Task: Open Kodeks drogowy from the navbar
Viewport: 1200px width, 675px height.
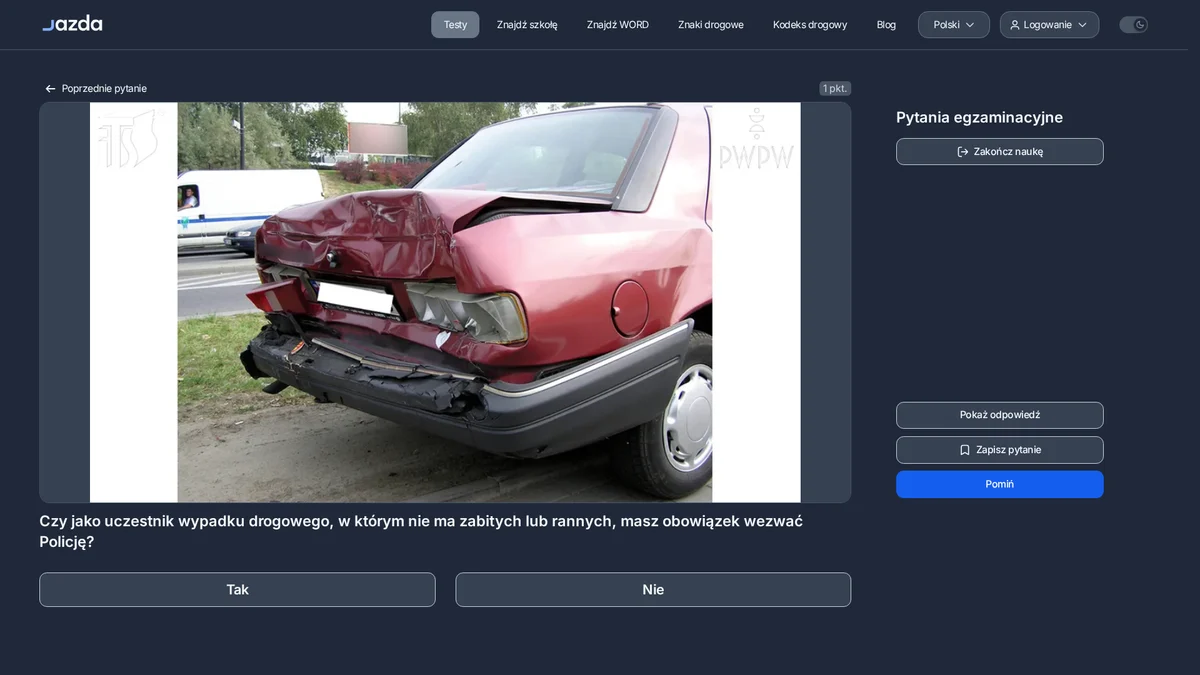Action: pos(810,25)
